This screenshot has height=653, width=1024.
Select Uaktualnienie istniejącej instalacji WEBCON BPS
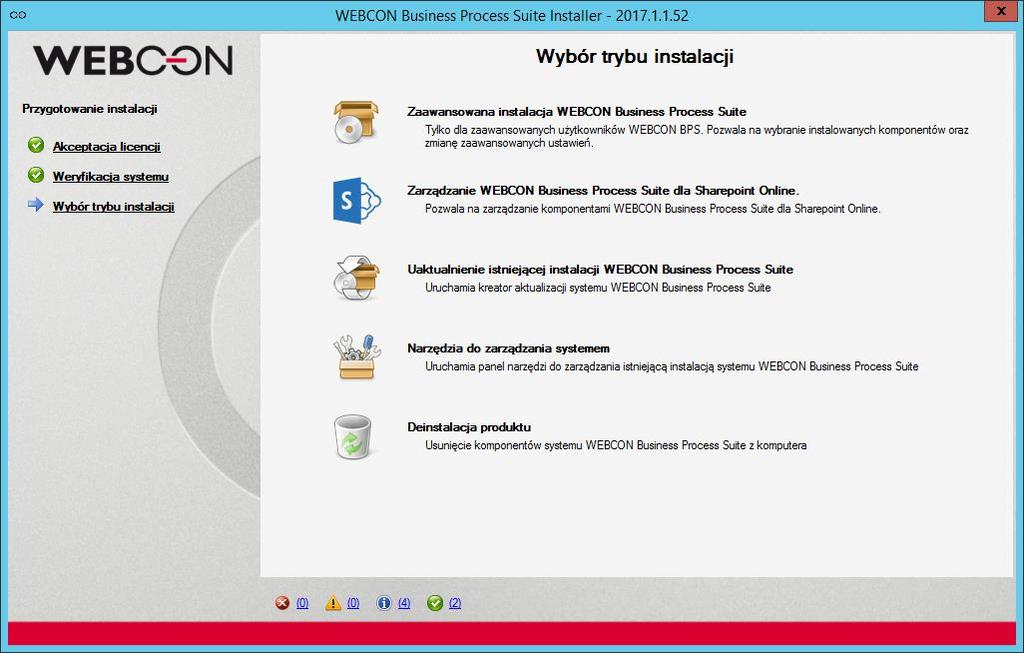(600, 269)
